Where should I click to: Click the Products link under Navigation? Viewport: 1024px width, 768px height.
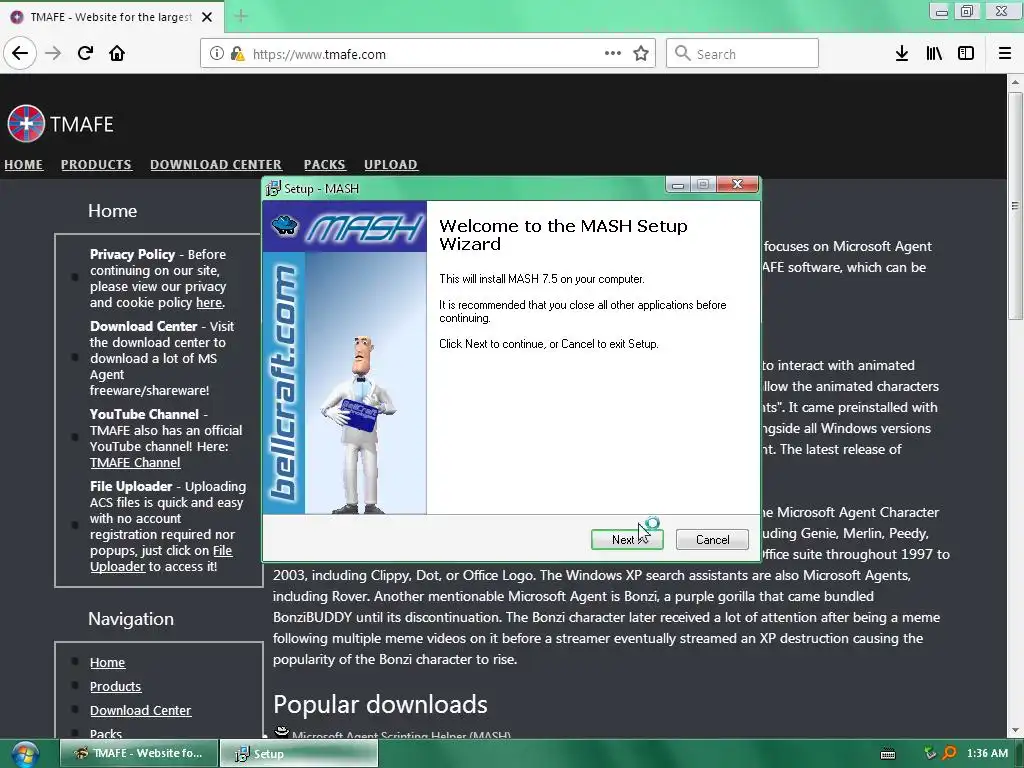click(x=116, y=686)
